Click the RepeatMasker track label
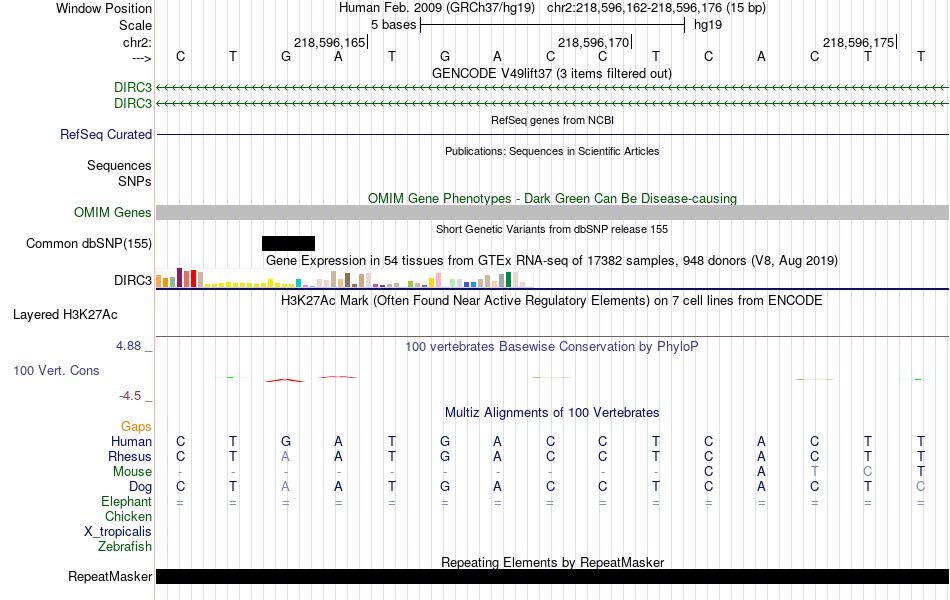 pyautogui.click(x=110, y=576)
